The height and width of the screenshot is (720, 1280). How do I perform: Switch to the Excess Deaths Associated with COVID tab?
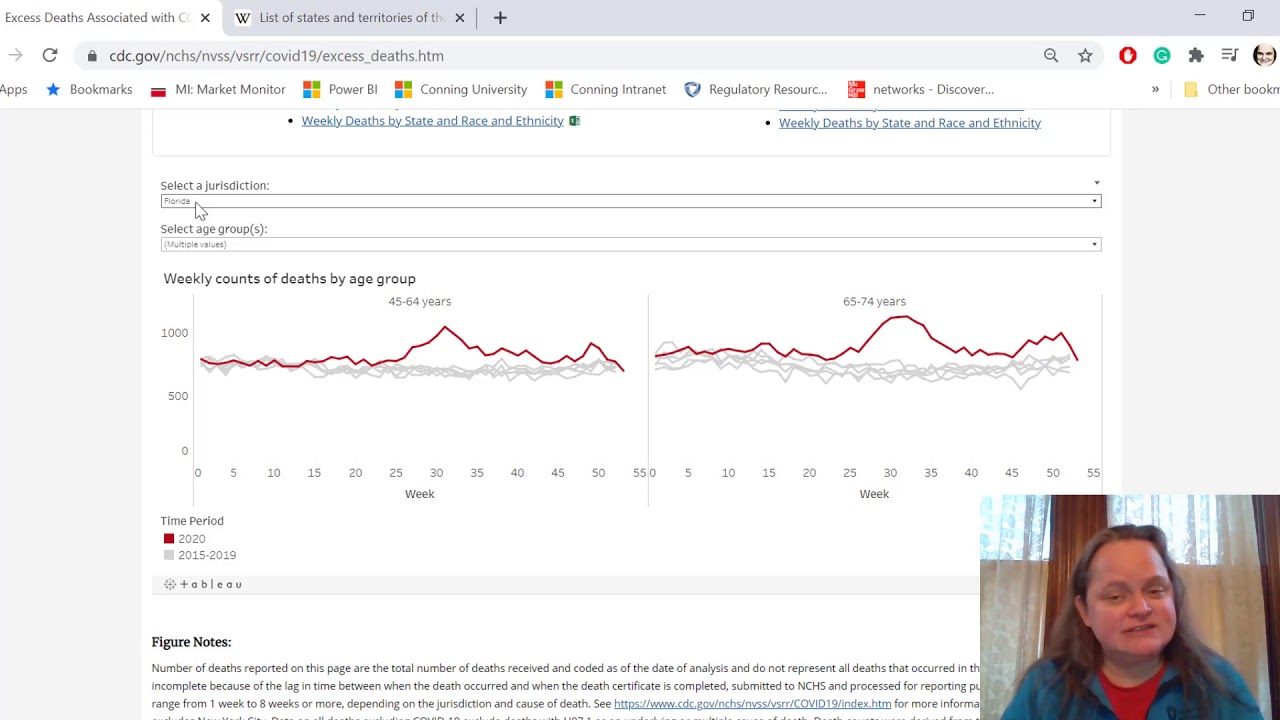[x=97, y=18]
